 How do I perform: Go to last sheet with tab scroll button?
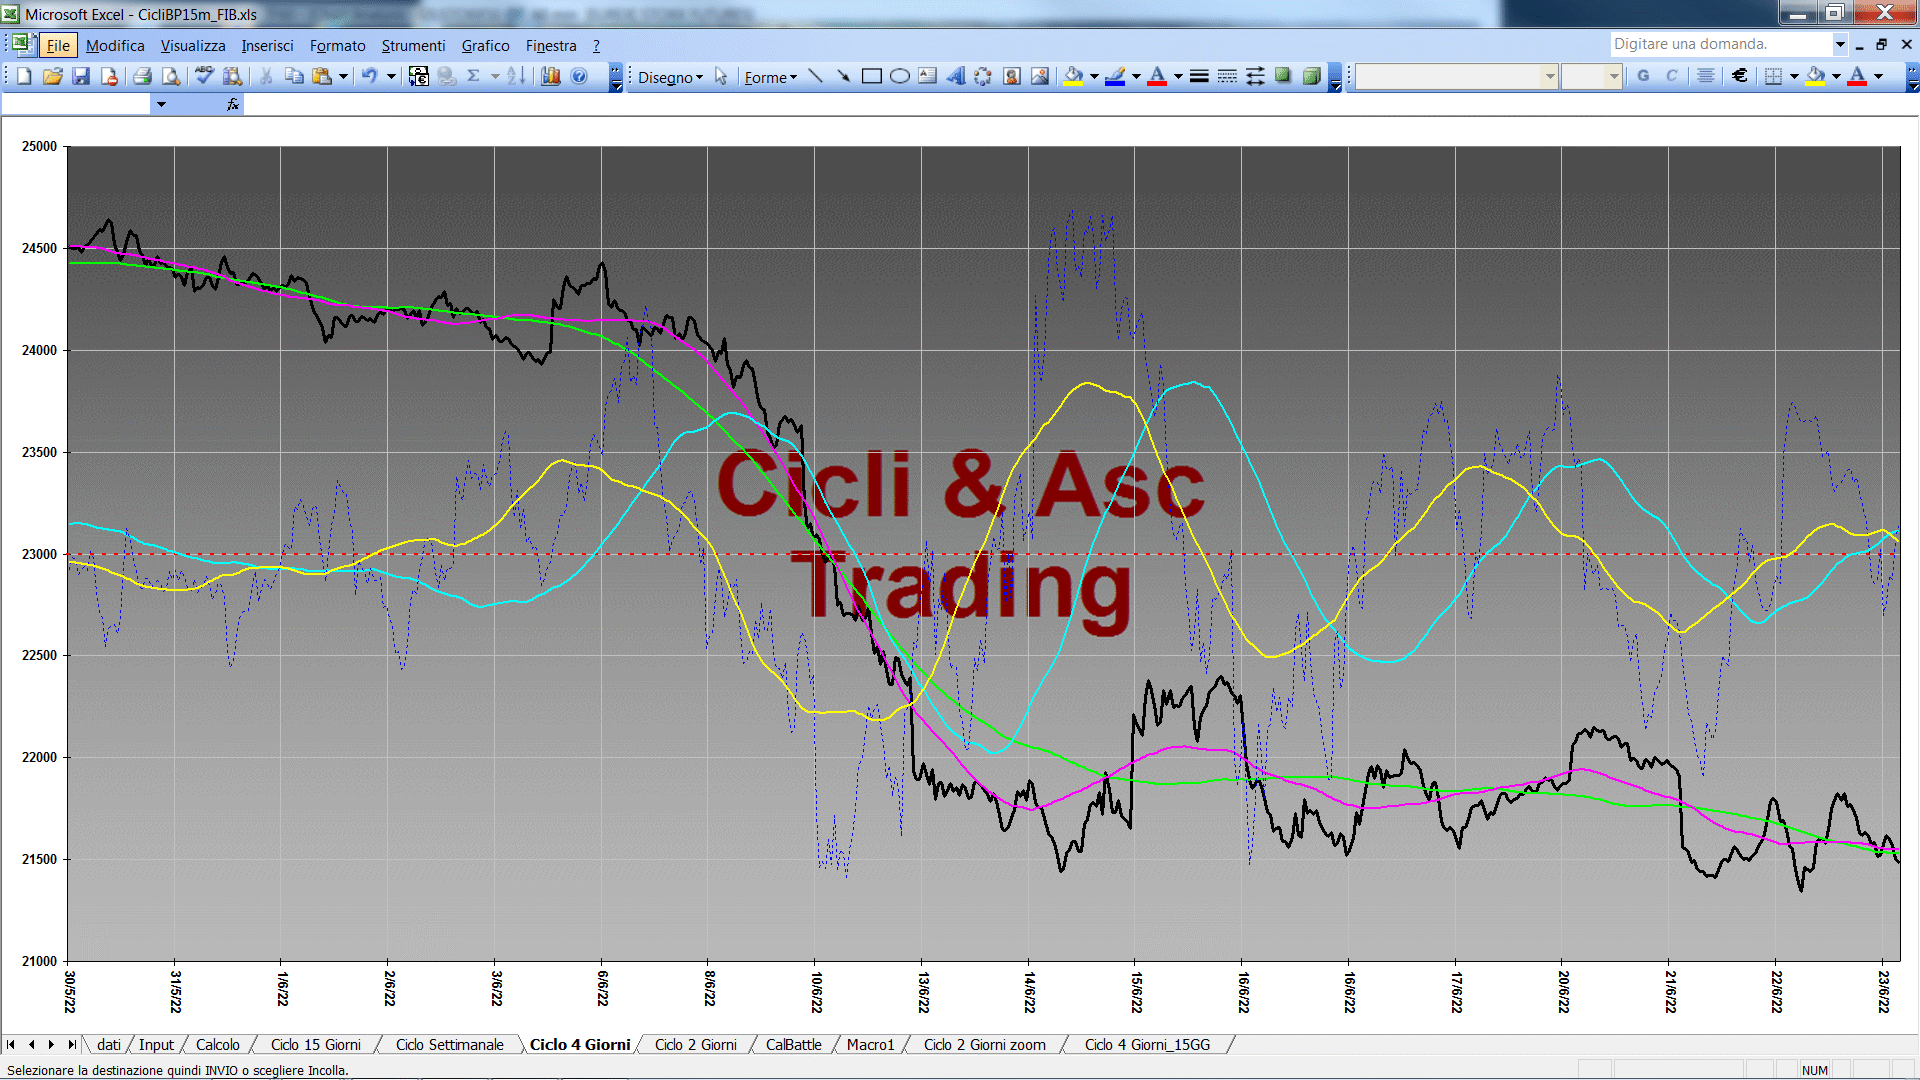pos(71,1044)
